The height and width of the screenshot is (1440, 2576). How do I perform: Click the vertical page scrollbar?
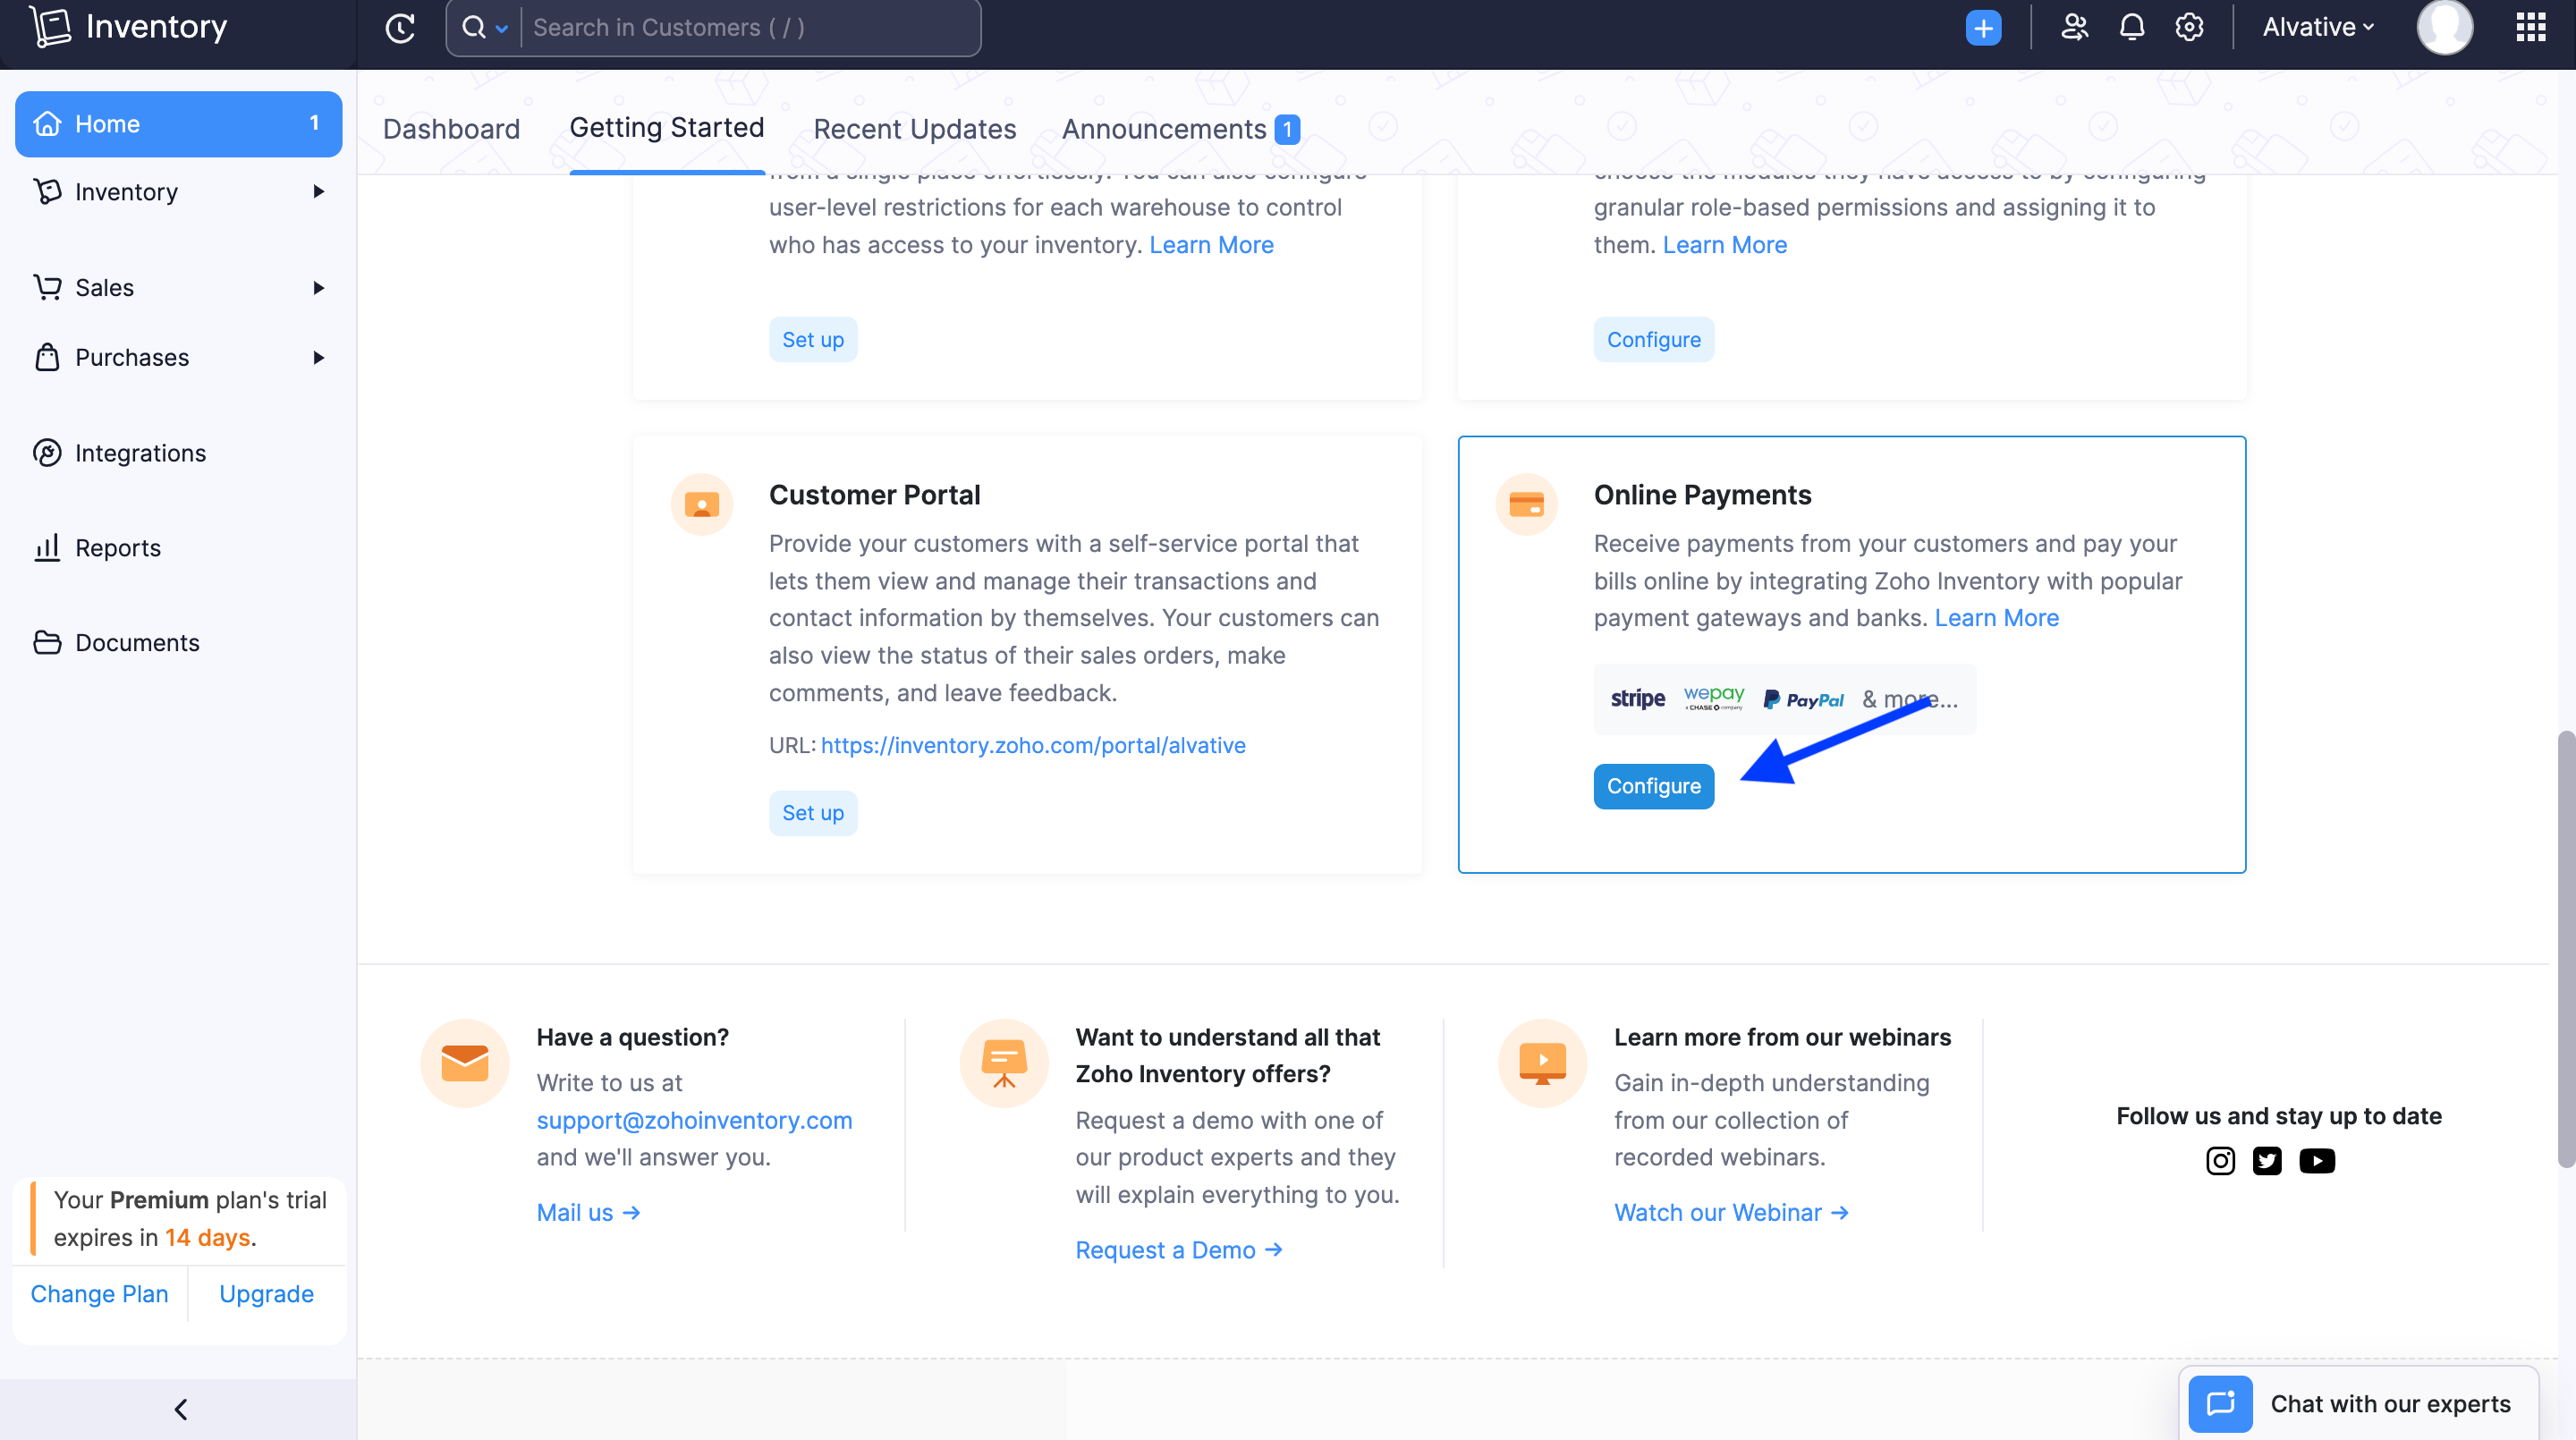(2565, 950)
